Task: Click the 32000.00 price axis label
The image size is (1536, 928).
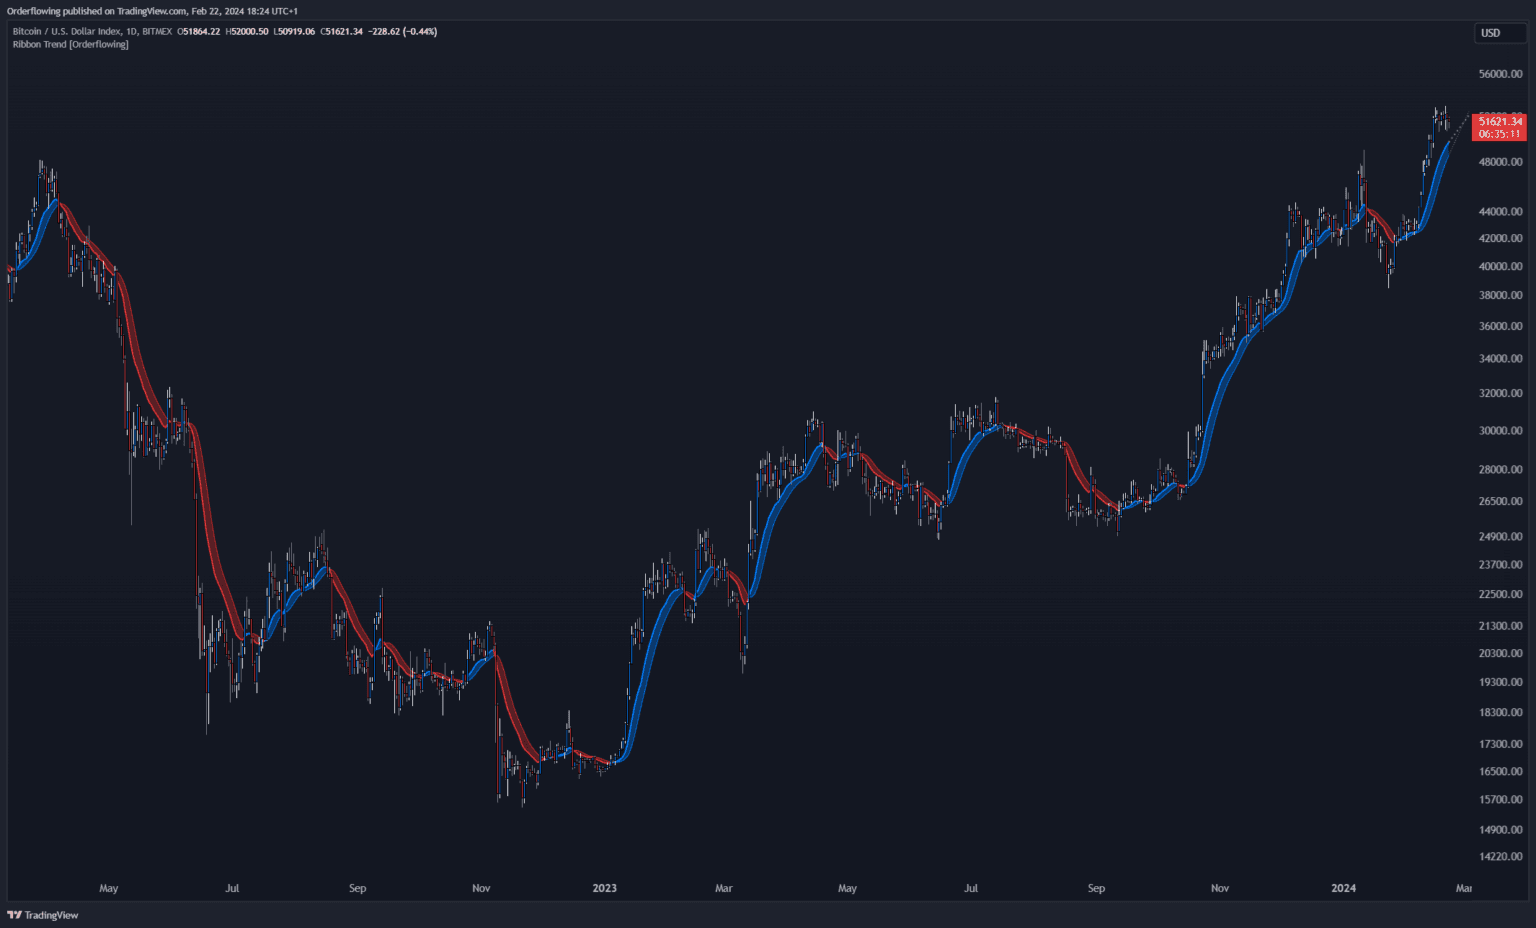Action: 1500,393
